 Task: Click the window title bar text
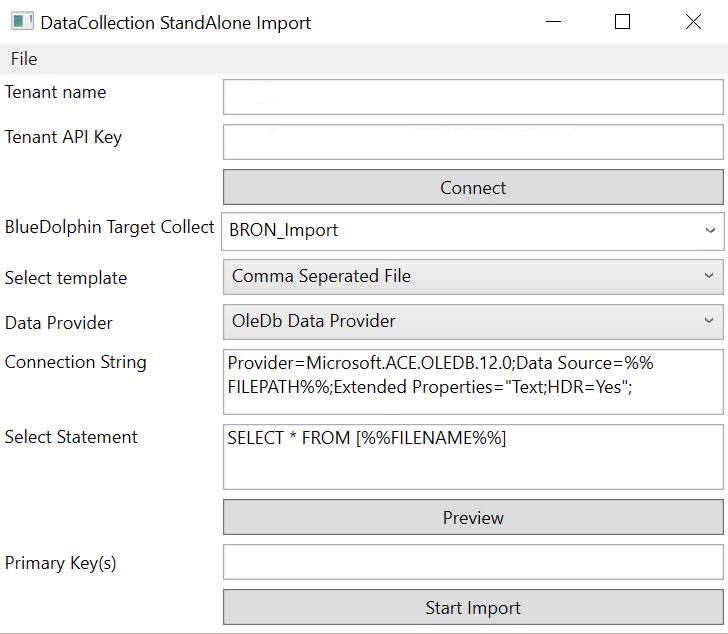point(176,23)
